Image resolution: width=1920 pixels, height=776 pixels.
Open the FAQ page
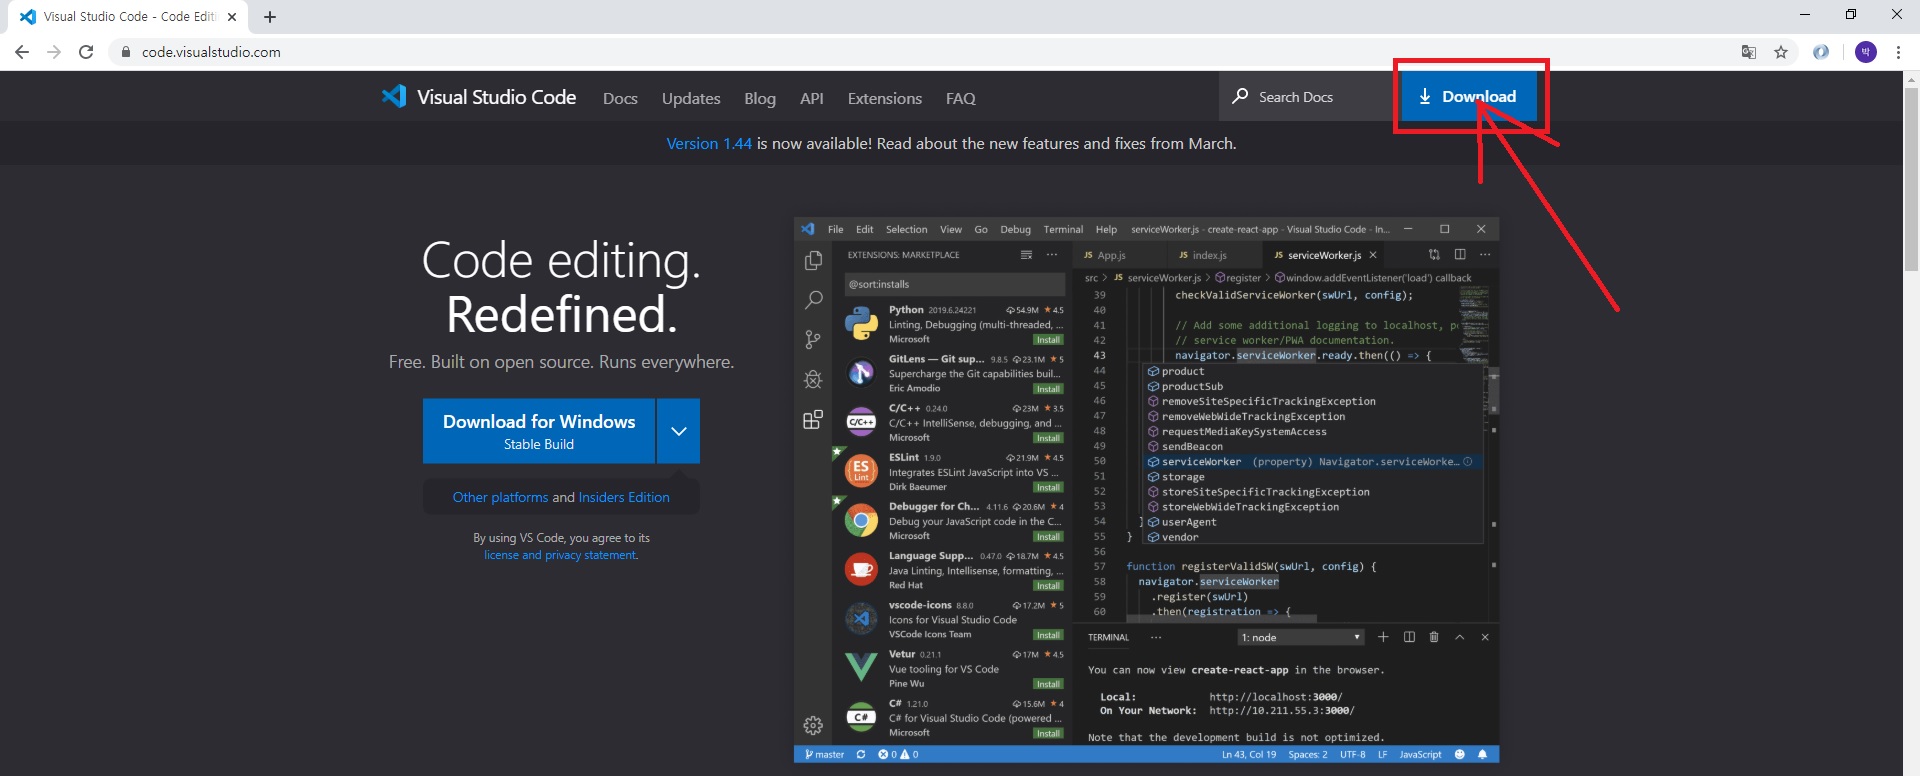(961, 98)
